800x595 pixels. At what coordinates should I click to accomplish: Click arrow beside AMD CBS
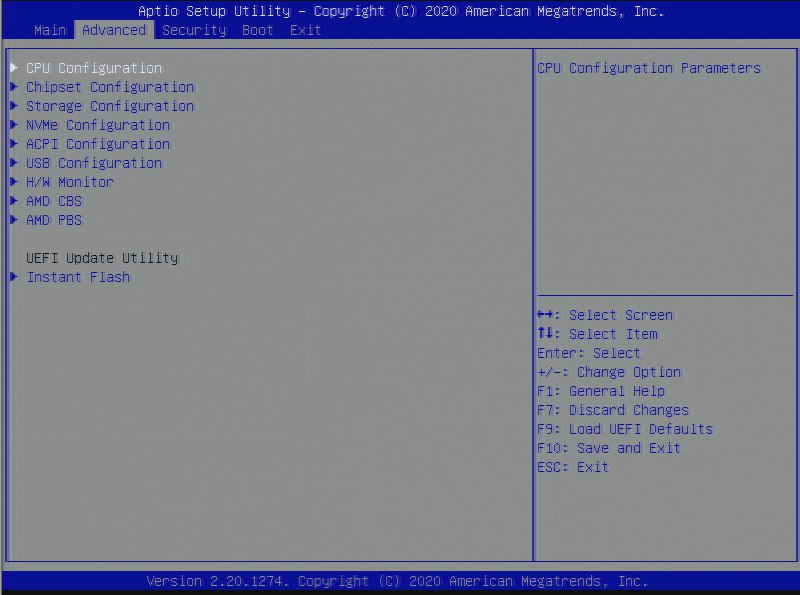[14, 201]
